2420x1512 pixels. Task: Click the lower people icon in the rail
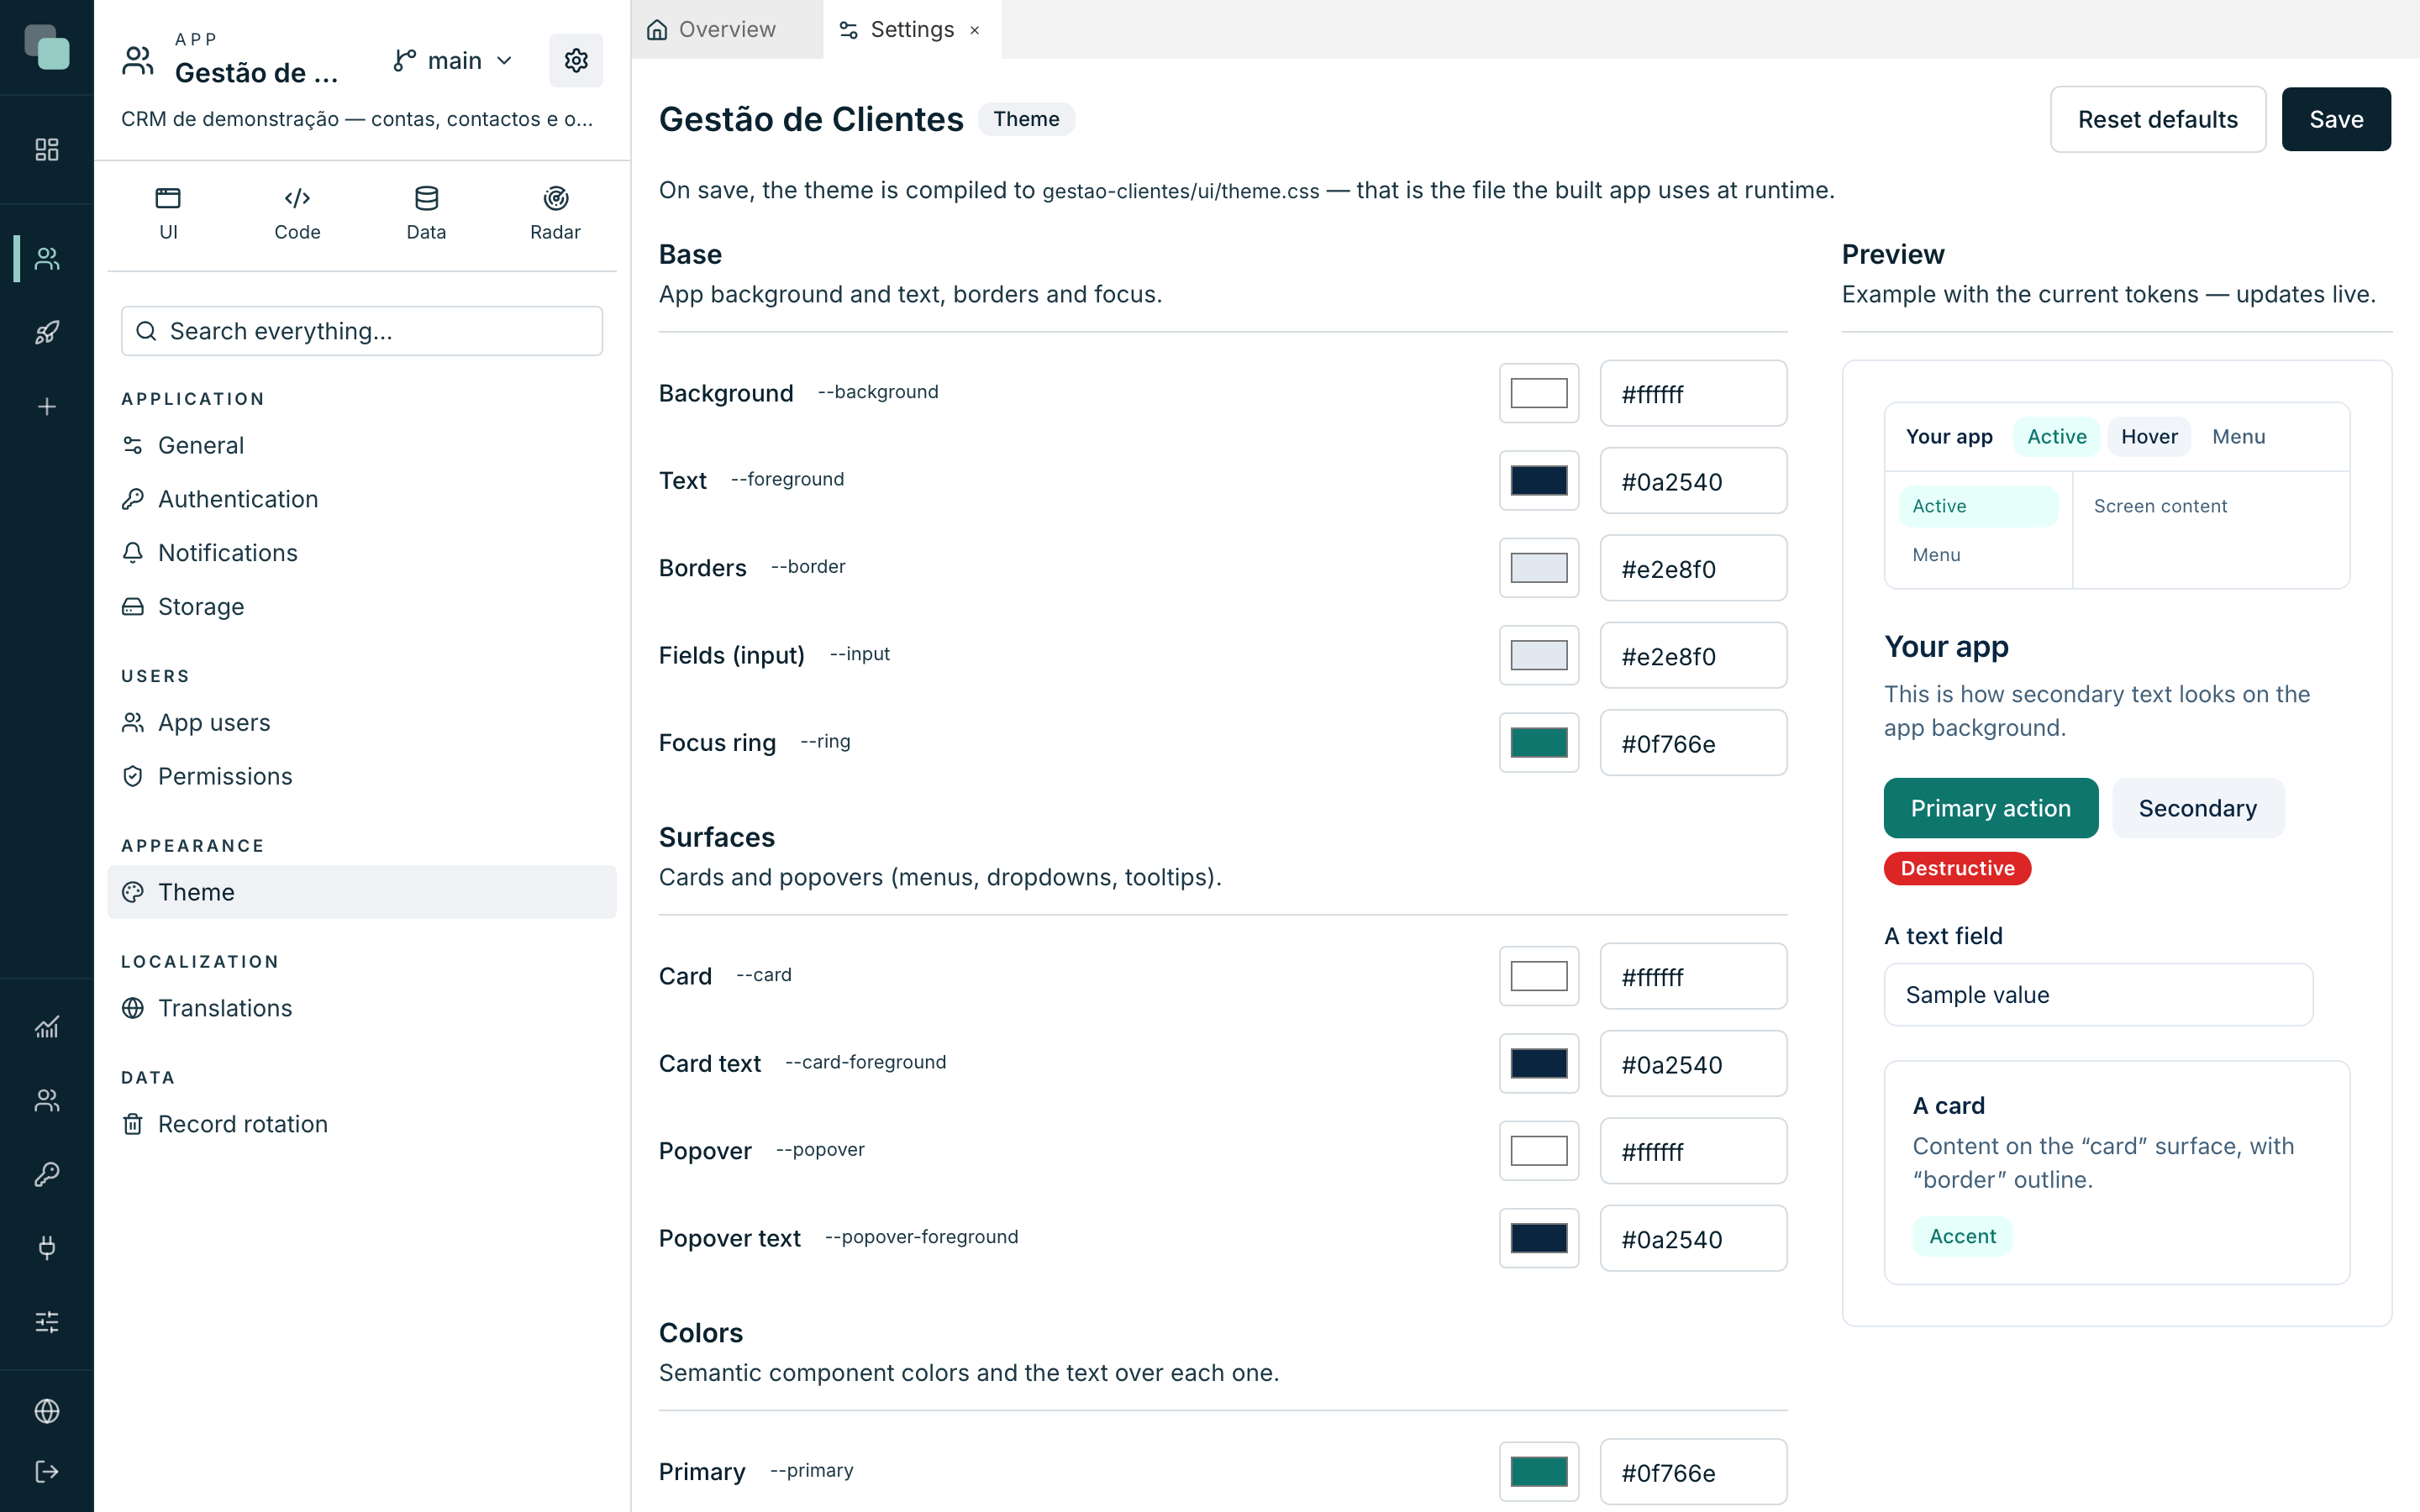(47, 1100)
